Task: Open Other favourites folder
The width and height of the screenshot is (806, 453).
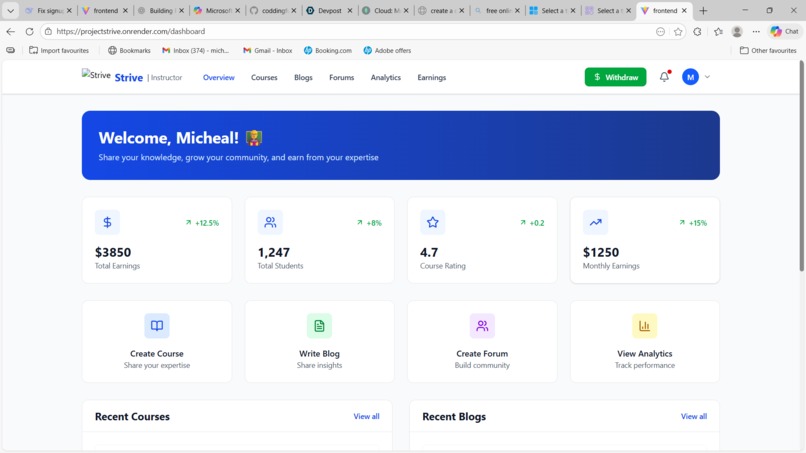Action: coord(768,50)
